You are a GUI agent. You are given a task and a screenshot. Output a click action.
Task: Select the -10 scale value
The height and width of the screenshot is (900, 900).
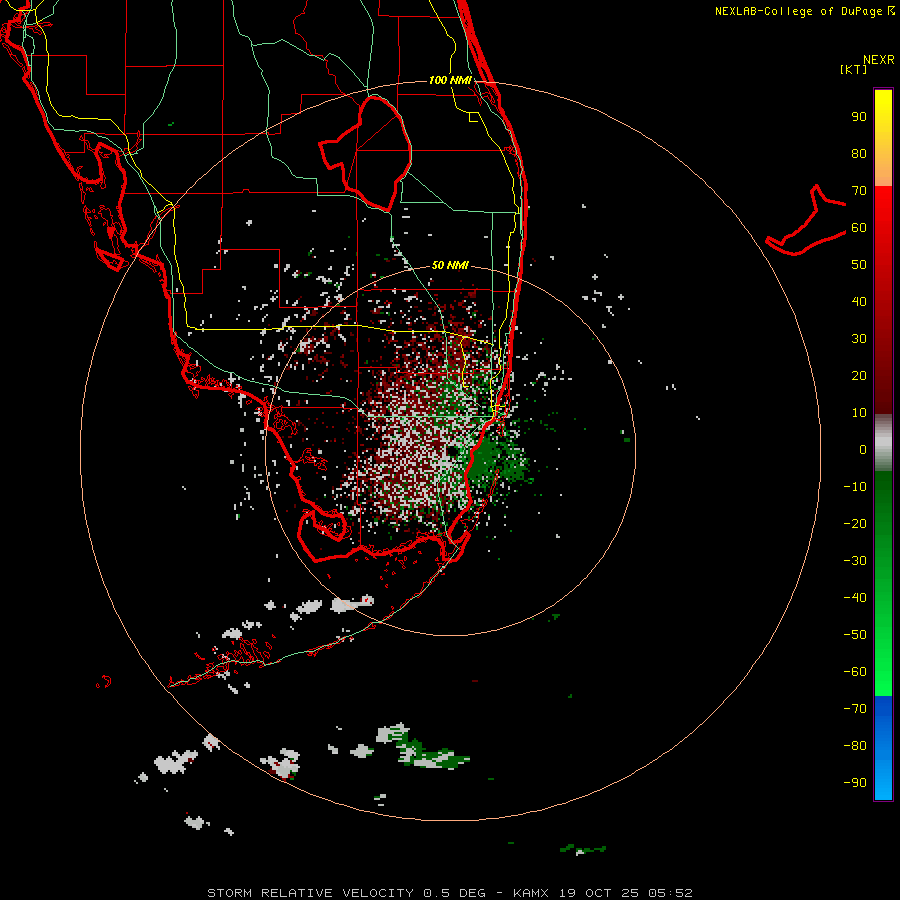point(855,487)
